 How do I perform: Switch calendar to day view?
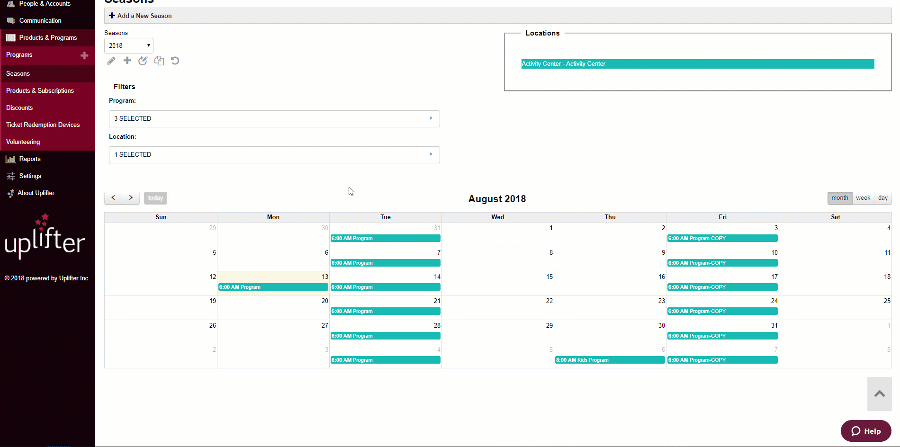(x=883, y=198)
